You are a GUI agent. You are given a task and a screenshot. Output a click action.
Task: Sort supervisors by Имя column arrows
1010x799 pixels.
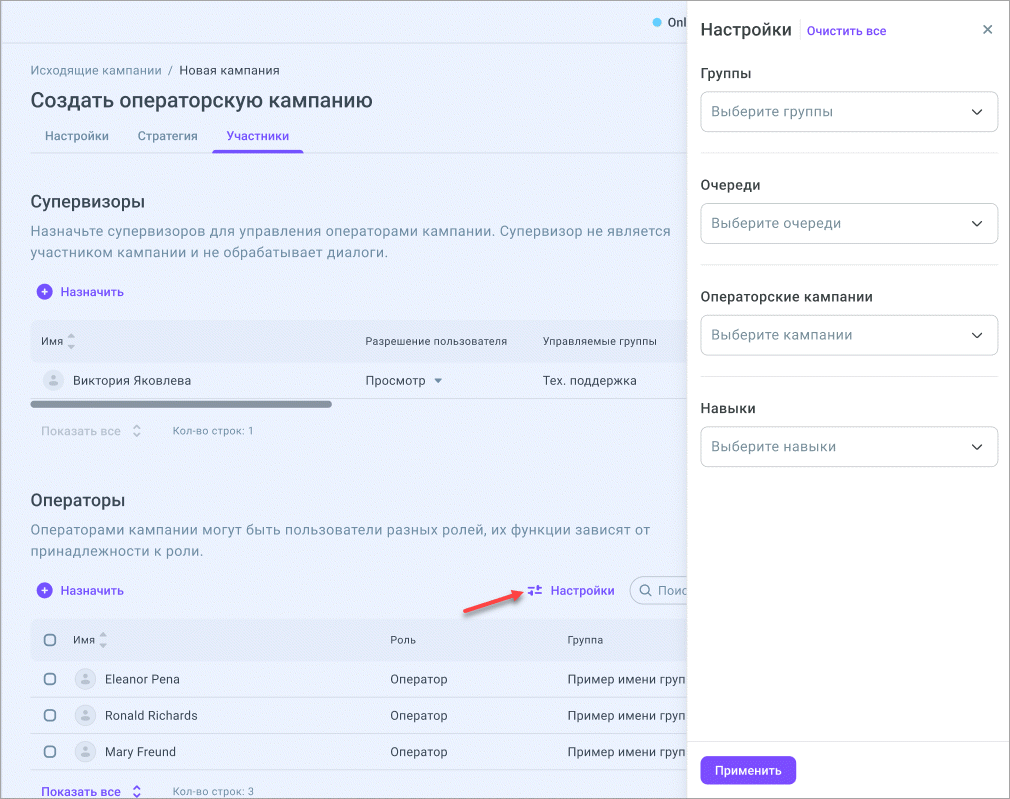pos(71,341)
